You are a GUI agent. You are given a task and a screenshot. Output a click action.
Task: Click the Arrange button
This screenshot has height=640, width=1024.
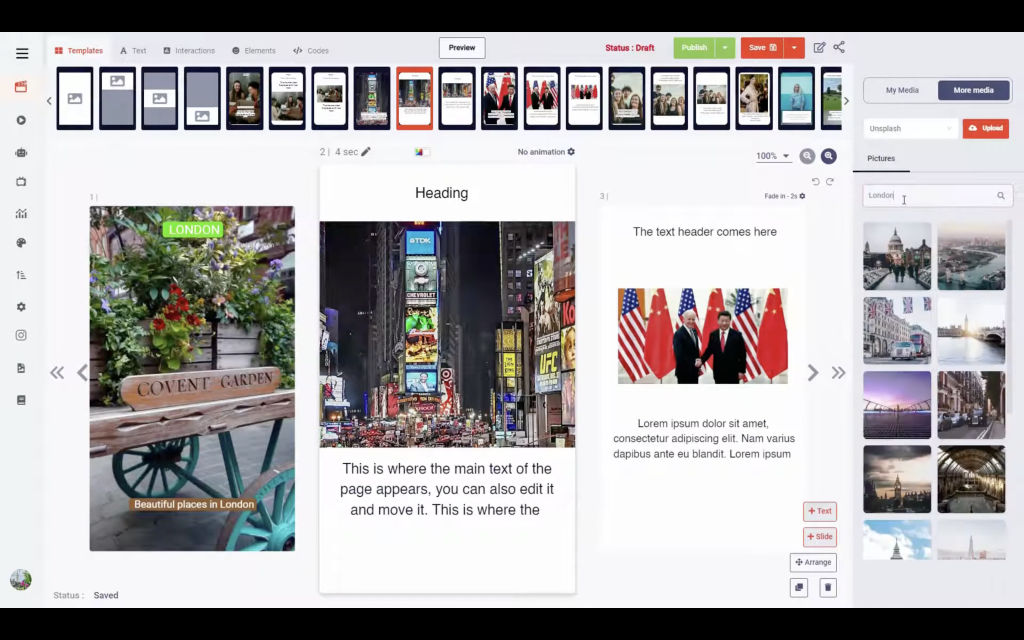click(x=813, y=562)
